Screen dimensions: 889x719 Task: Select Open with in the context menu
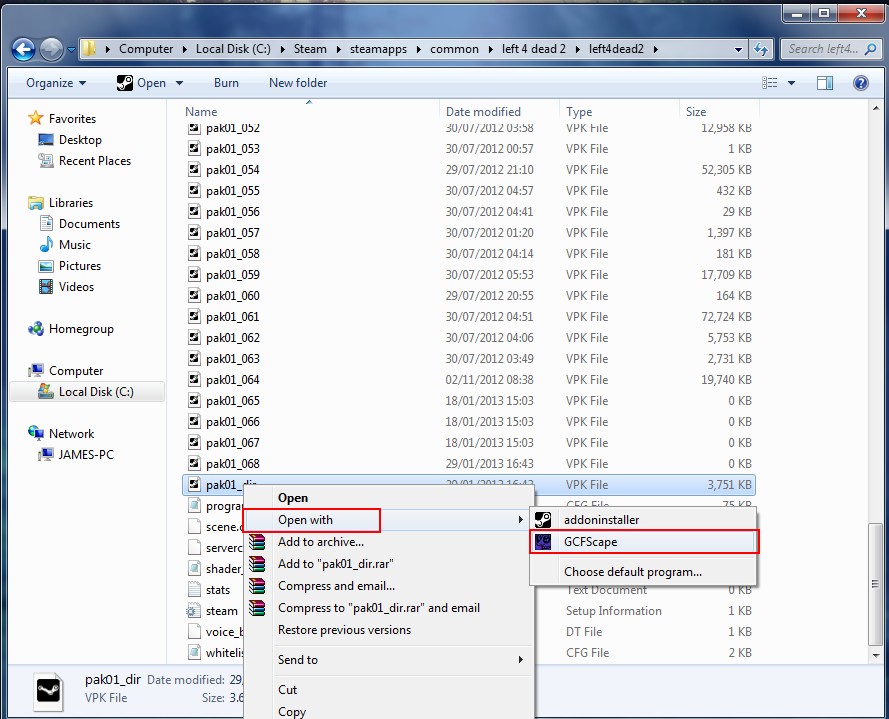(312, 520)
